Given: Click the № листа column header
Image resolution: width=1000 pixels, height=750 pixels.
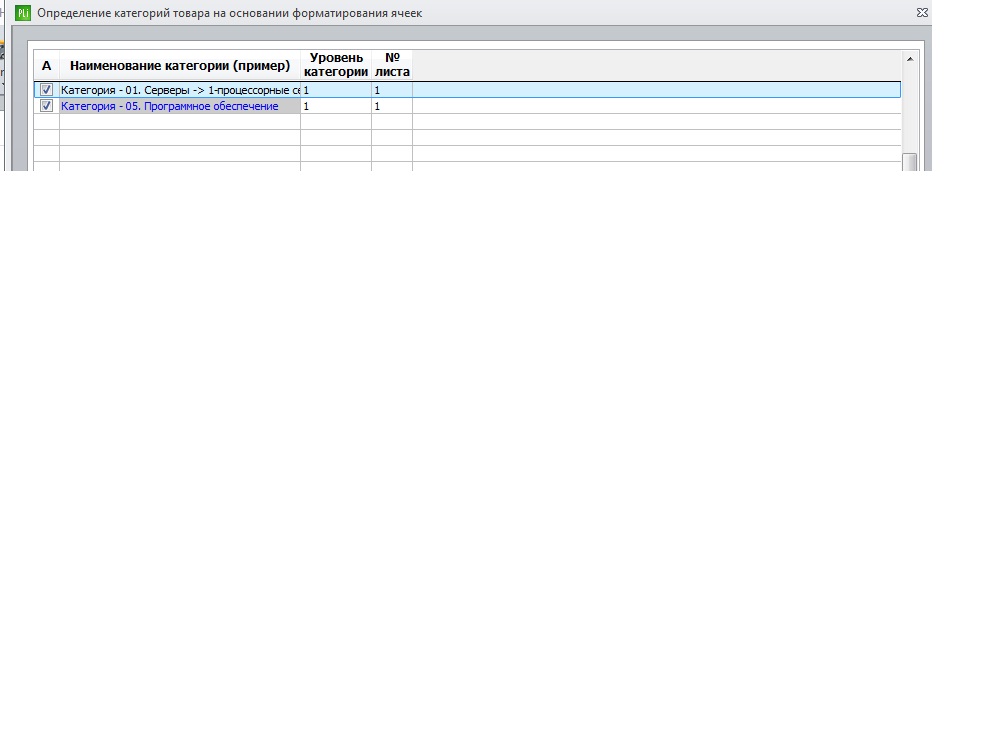Looking at the screenshot, I should [392, 66].
